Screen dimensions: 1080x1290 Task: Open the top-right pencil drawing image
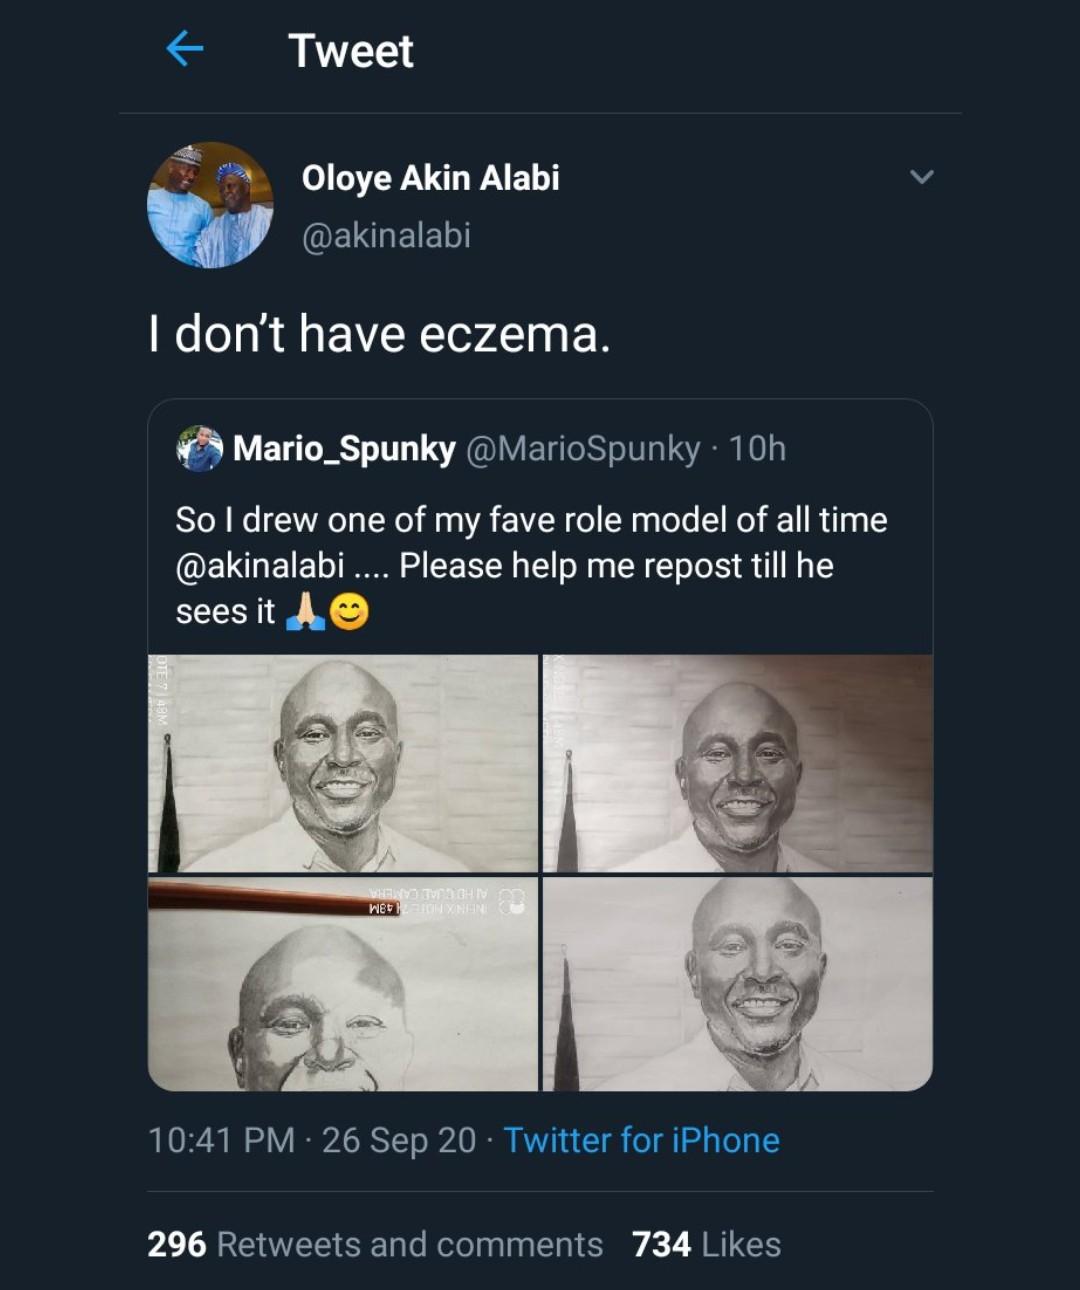click(737, 763)
